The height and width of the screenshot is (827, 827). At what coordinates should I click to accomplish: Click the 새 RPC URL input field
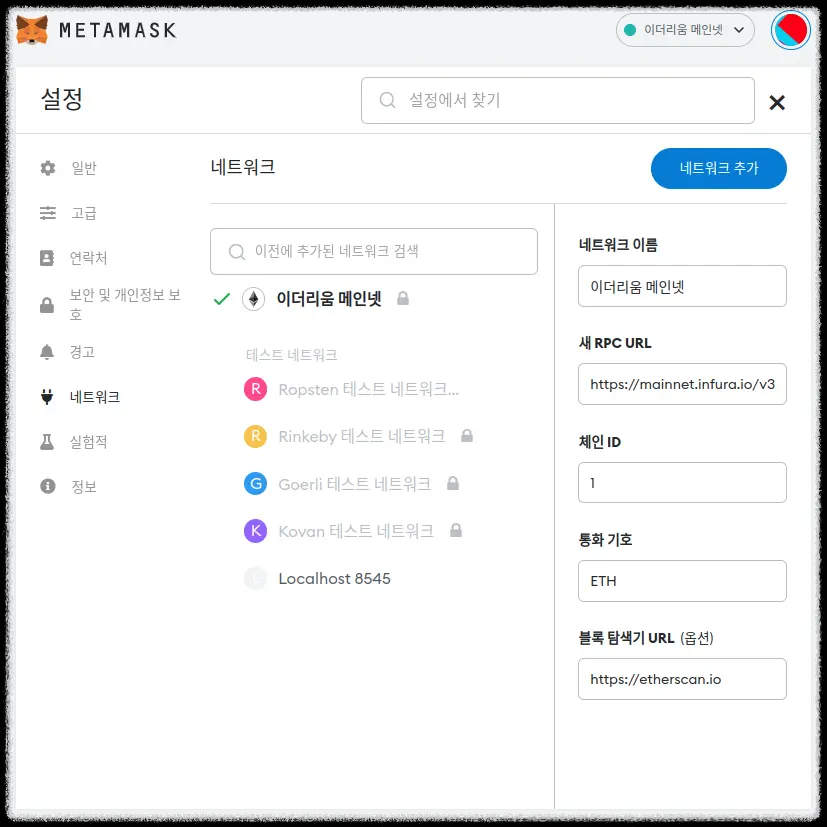[682, 384]
